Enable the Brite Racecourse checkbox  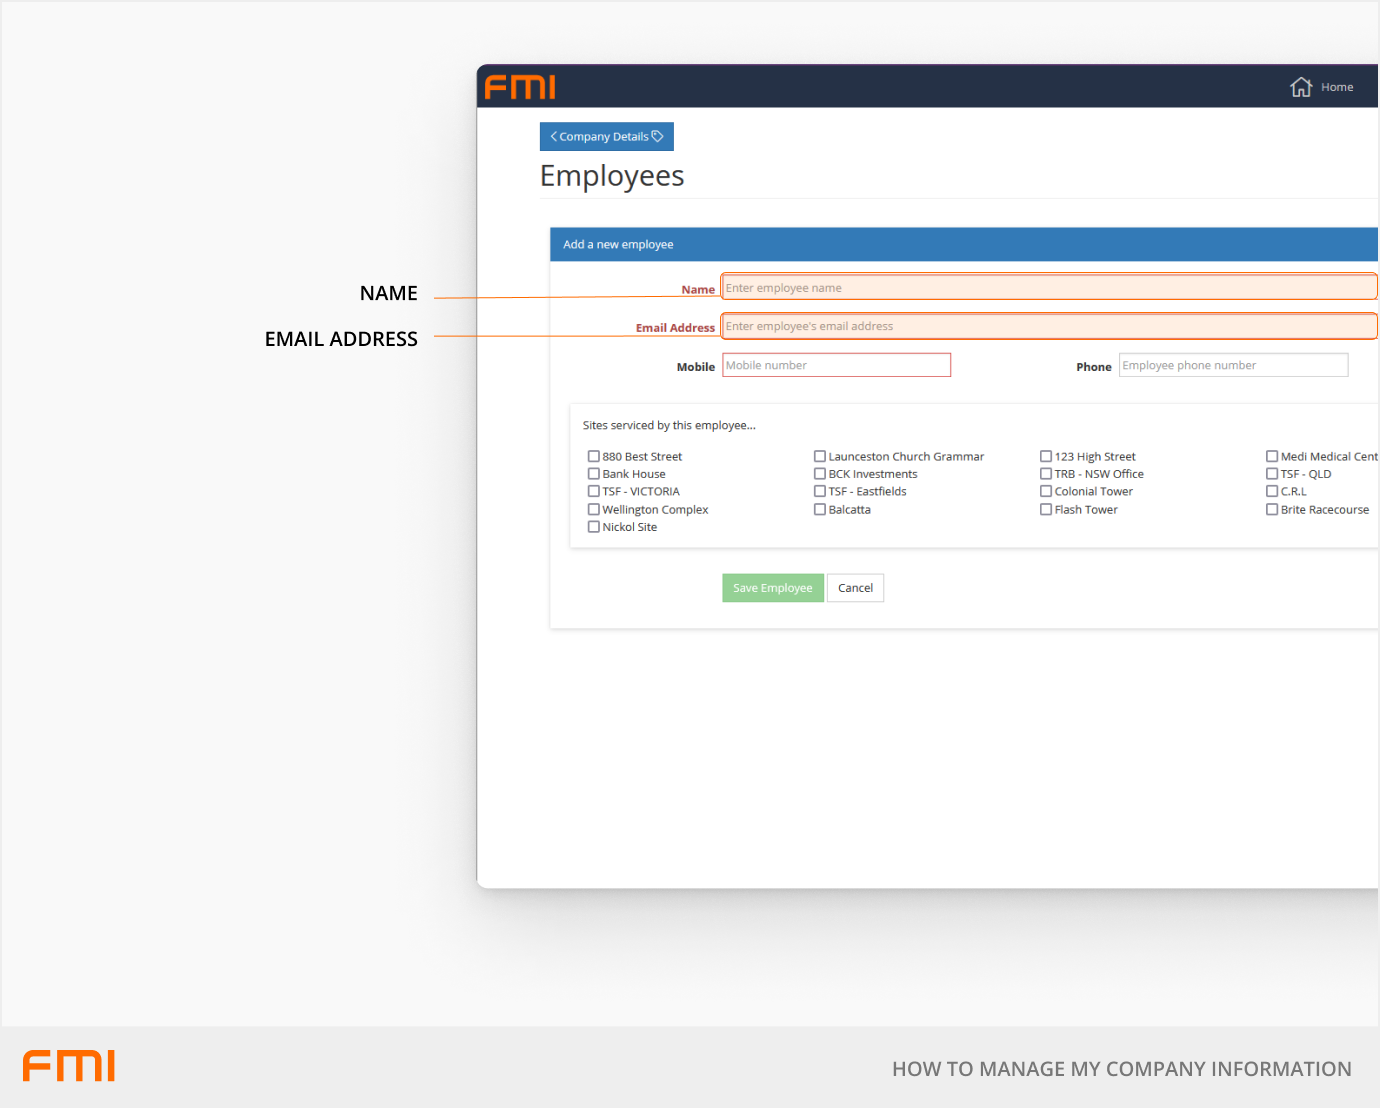pos(1272,509)
